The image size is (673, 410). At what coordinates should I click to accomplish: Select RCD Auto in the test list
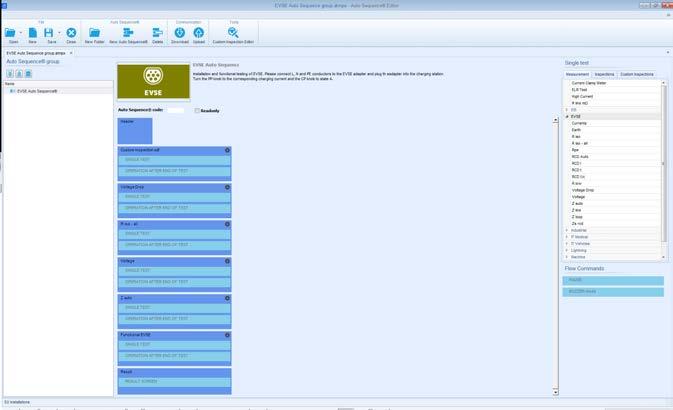click(x=580, y=157)
